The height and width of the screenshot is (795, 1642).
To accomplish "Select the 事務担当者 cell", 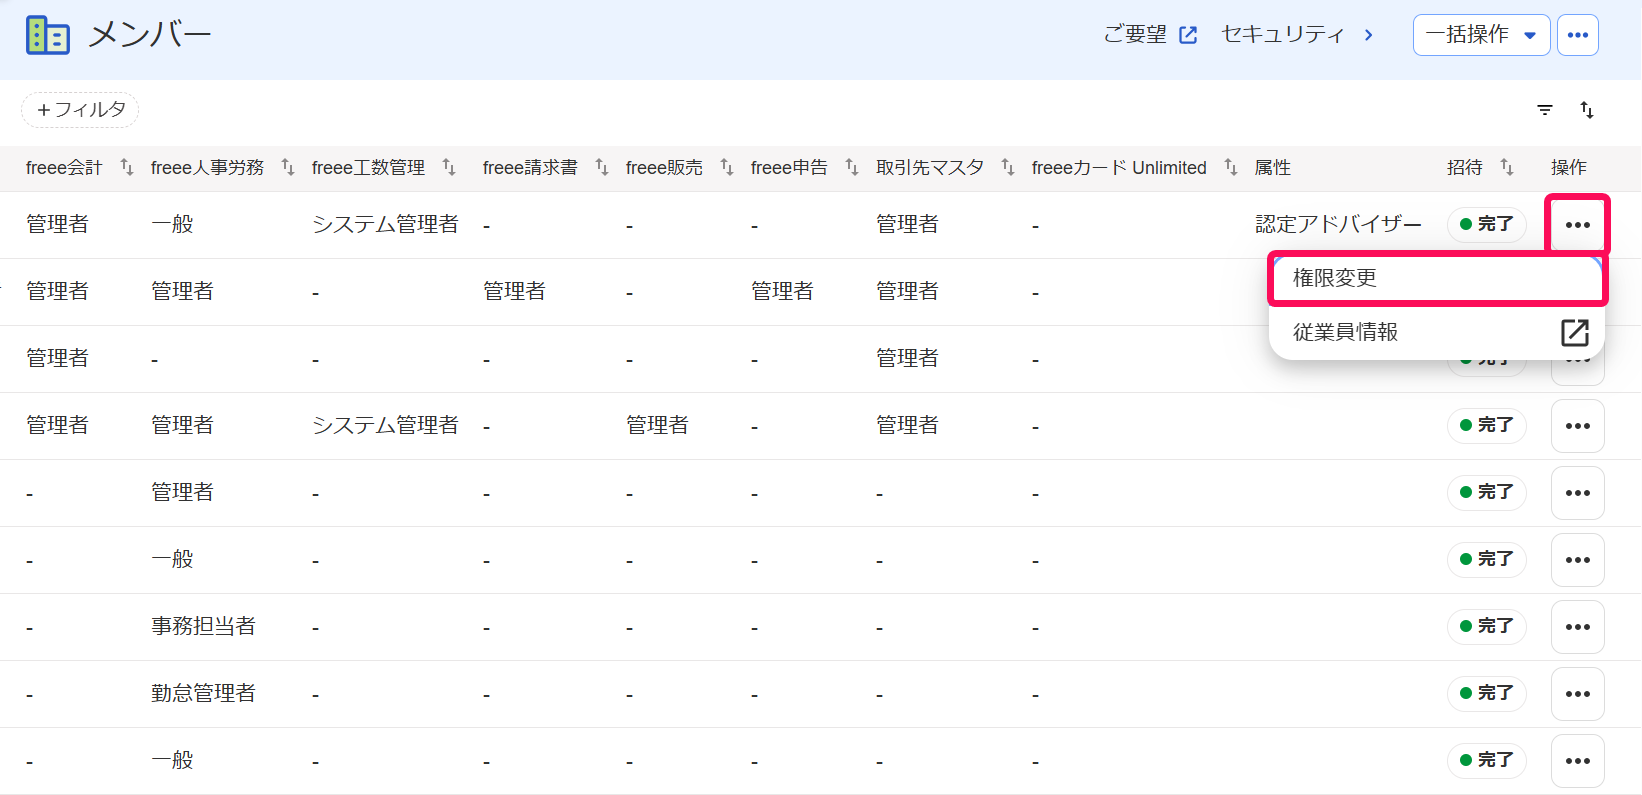I will click(203, 626).
